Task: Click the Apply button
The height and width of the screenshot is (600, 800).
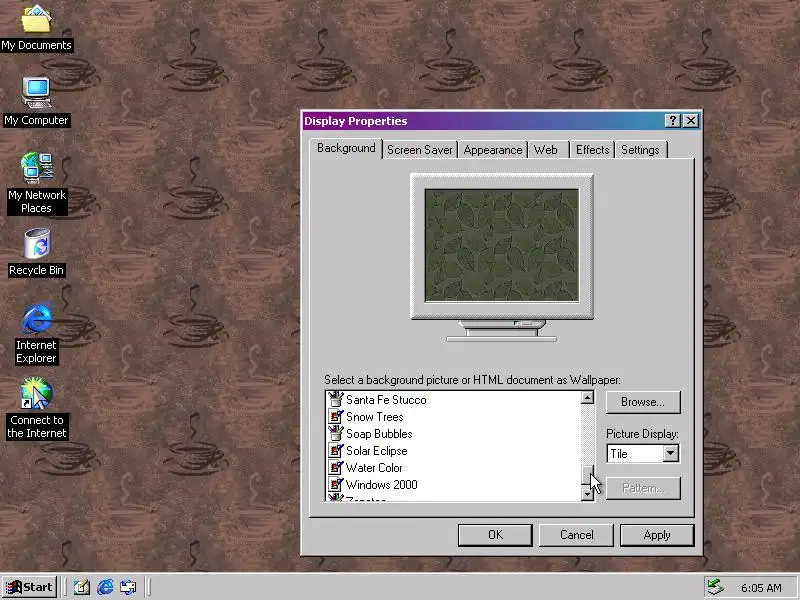Action: 657,535
